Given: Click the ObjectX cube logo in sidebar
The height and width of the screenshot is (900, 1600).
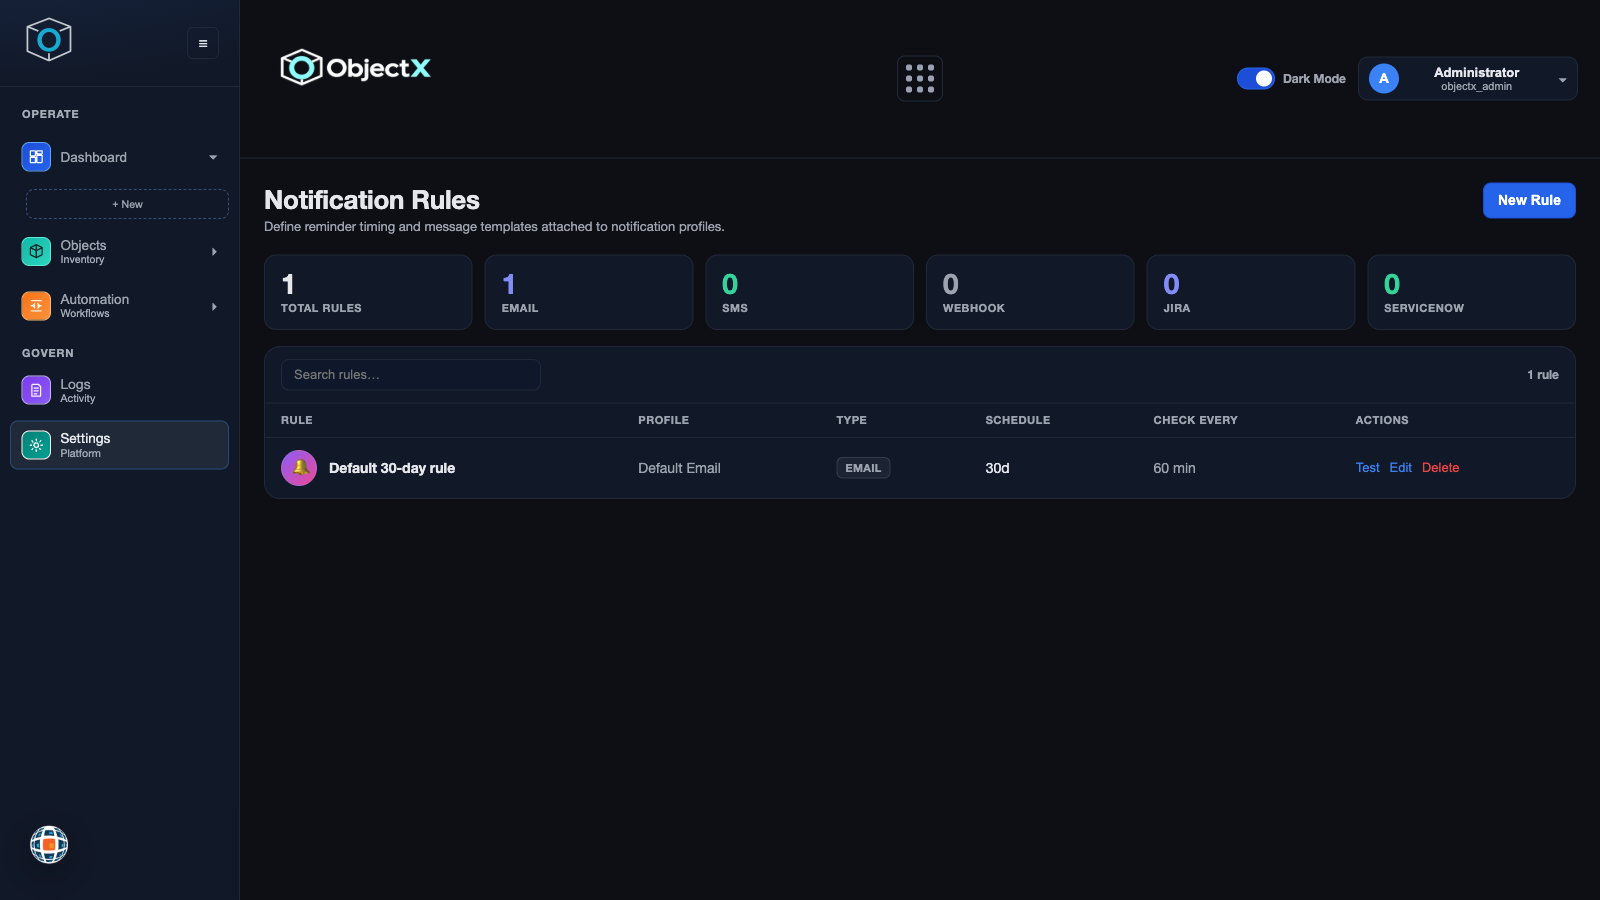Looking at the screenshot, I should [48, 40].
